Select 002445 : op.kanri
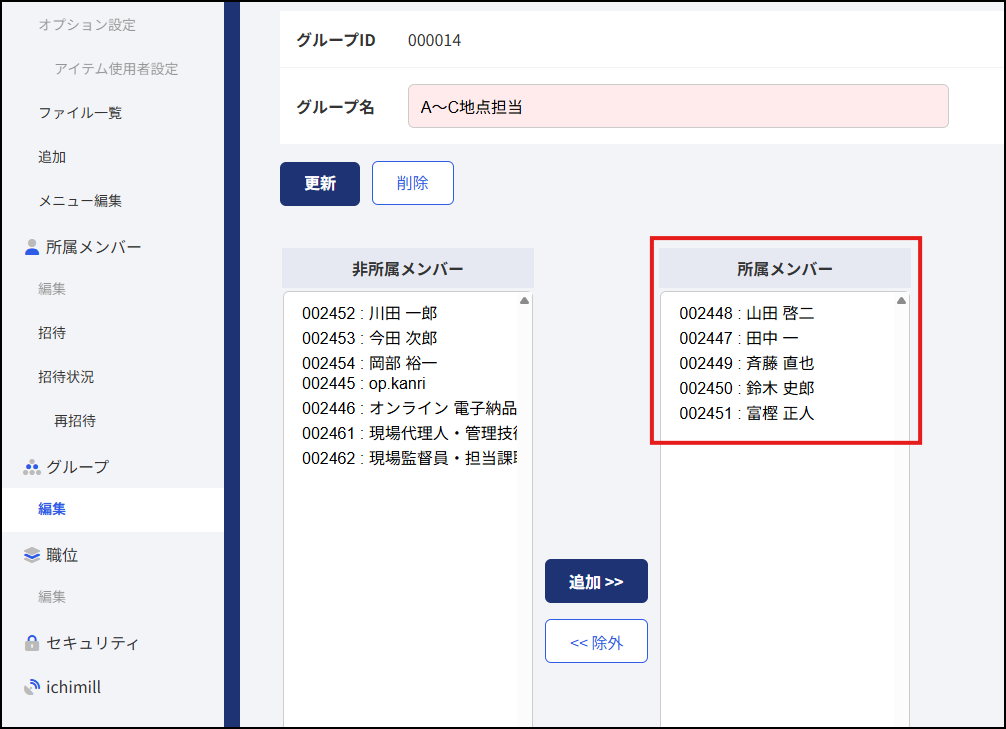The height and width of the screenshot is (729, 1006). [x=364, y=384]
